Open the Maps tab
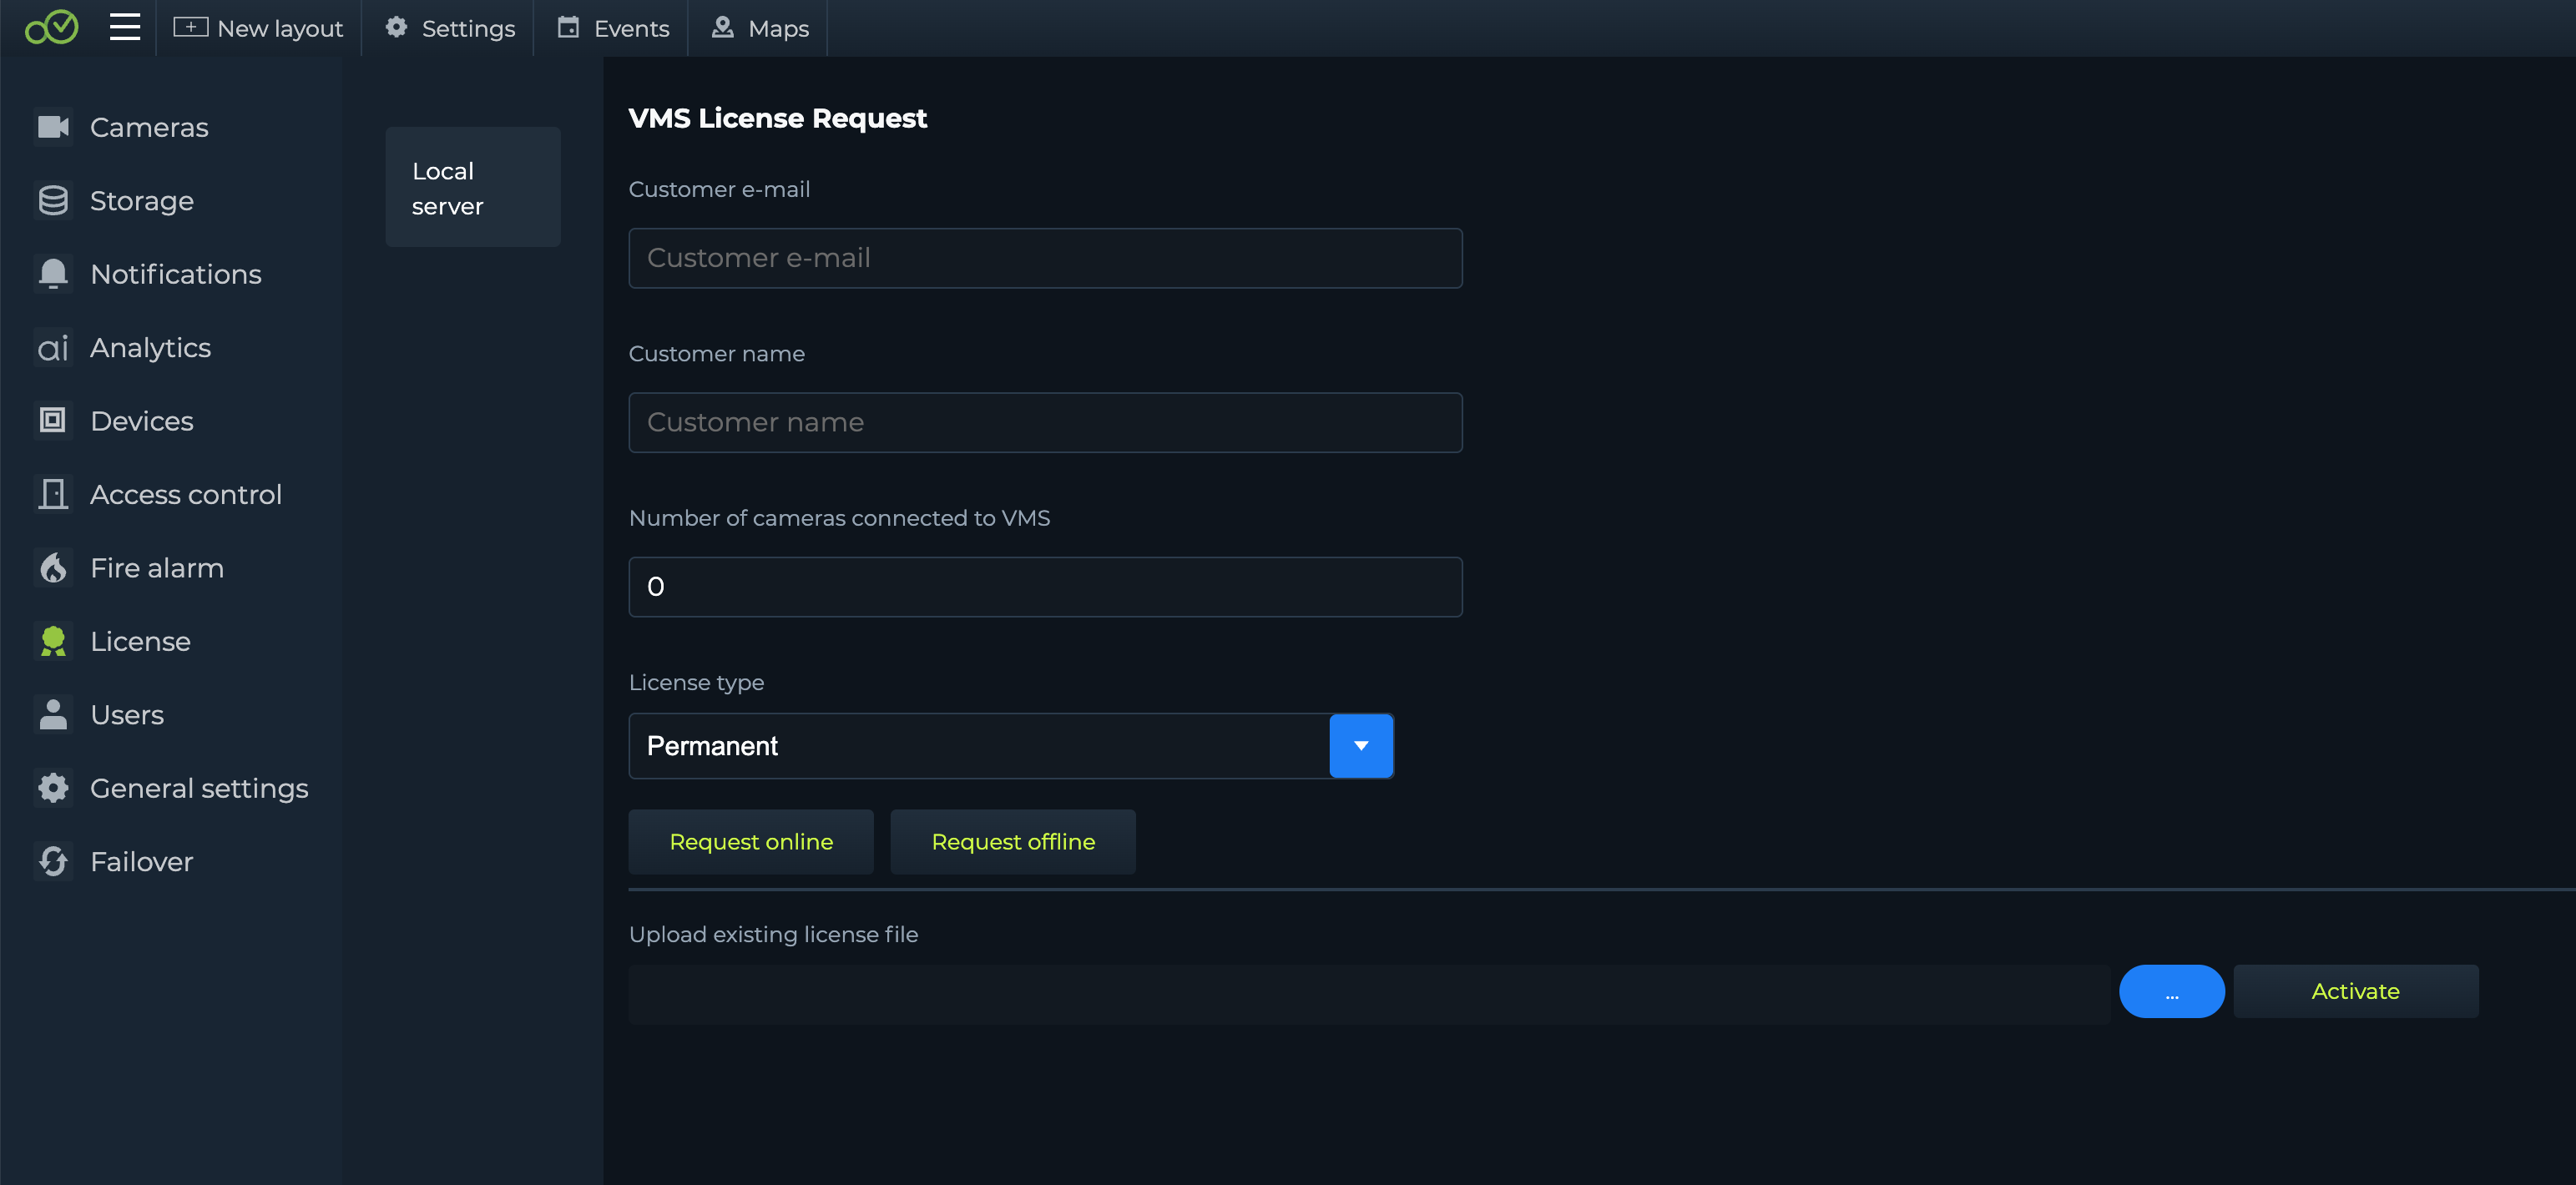The height and width of the screenshot is (1185, 2576). (x=760, y=28)
